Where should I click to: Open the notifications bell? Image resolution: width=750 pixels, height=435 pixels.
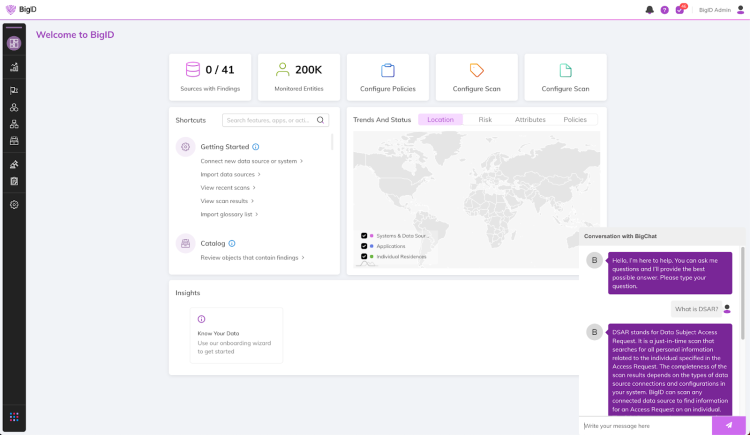650,10
